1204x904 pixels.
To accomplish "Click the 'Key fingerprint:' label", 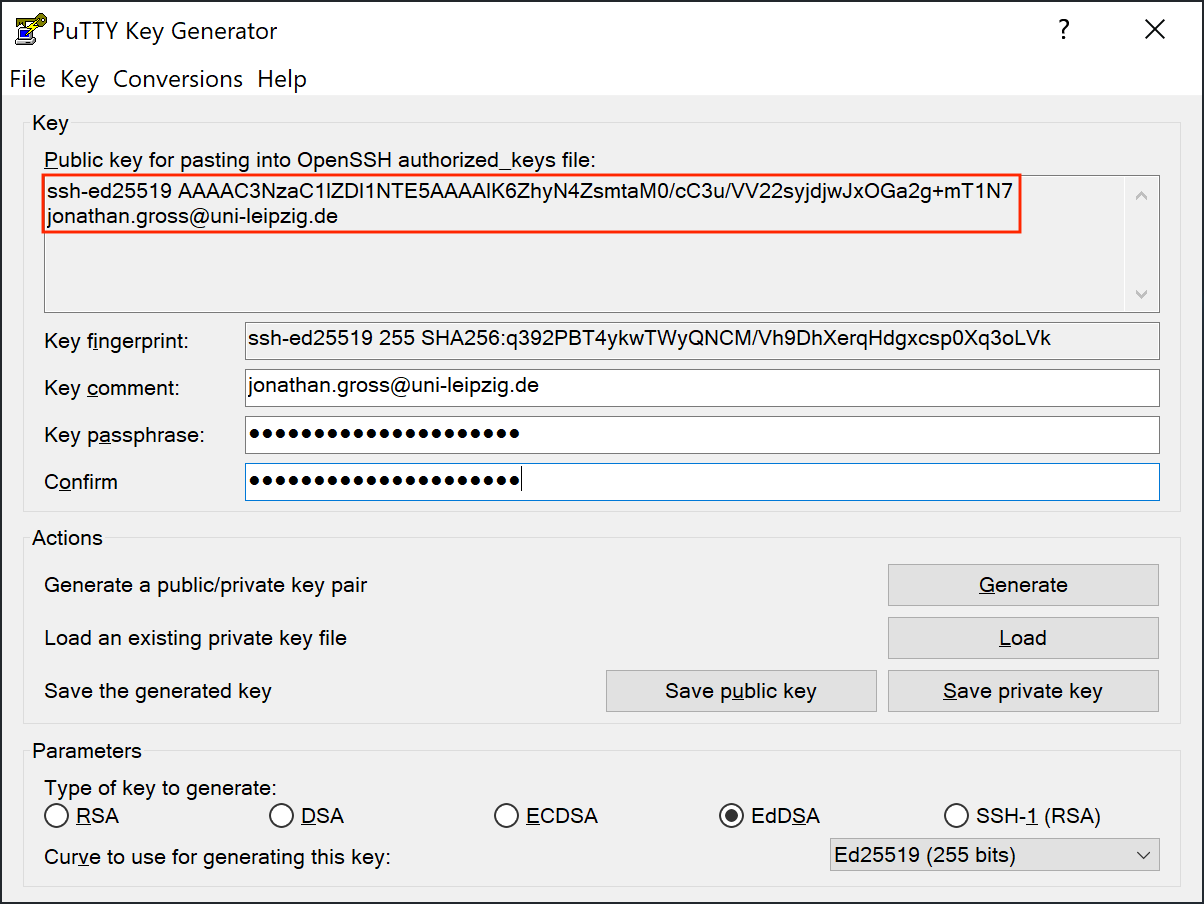I will click(116, 341).
